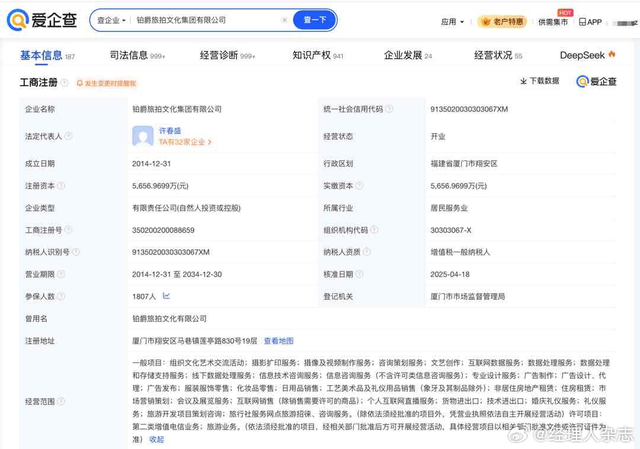Click the APP download icon
The width and height of the screenshot is (640, 449).
click(590, 22)
